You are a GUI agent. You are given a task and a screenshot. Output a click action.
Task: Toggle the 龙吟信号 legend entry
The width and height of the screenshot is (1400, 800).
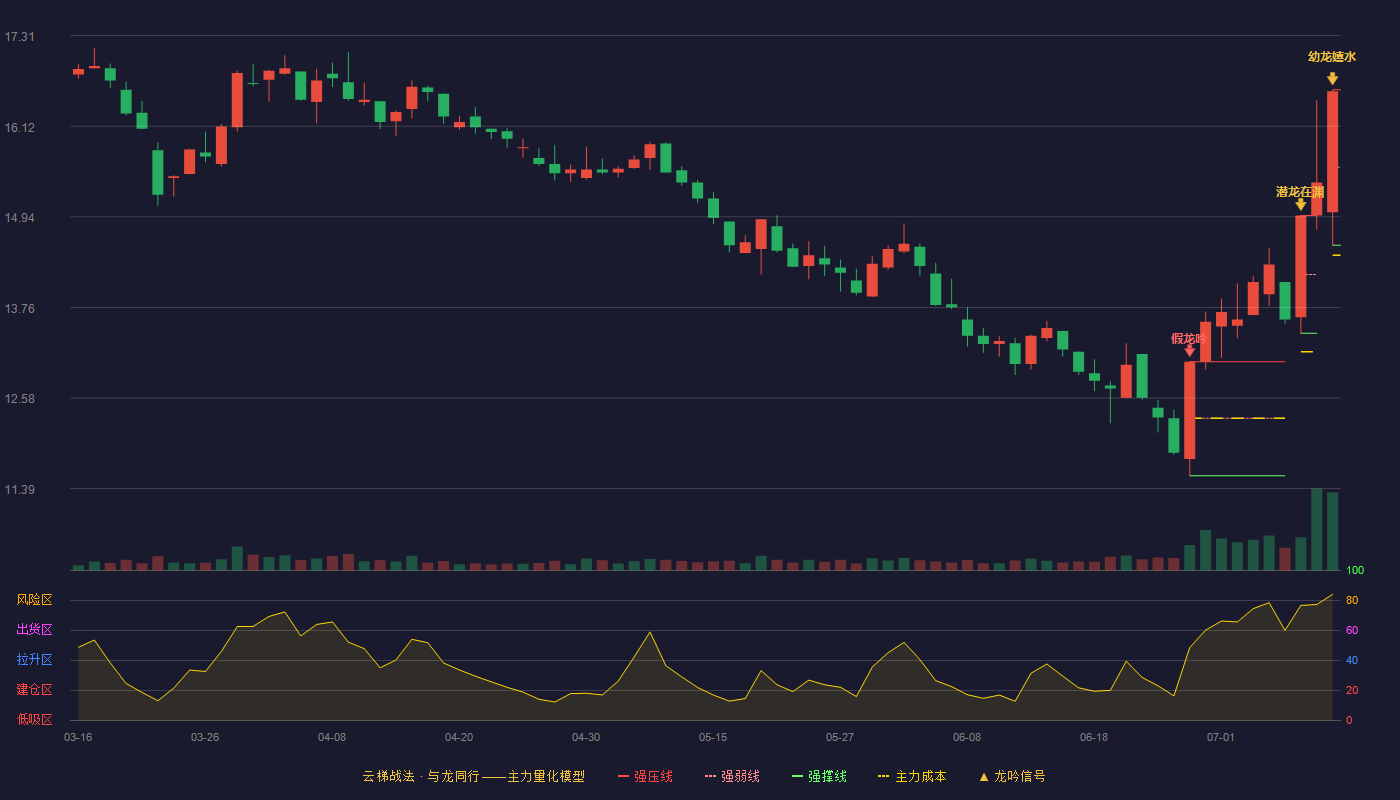click(x=1012, y=776)
